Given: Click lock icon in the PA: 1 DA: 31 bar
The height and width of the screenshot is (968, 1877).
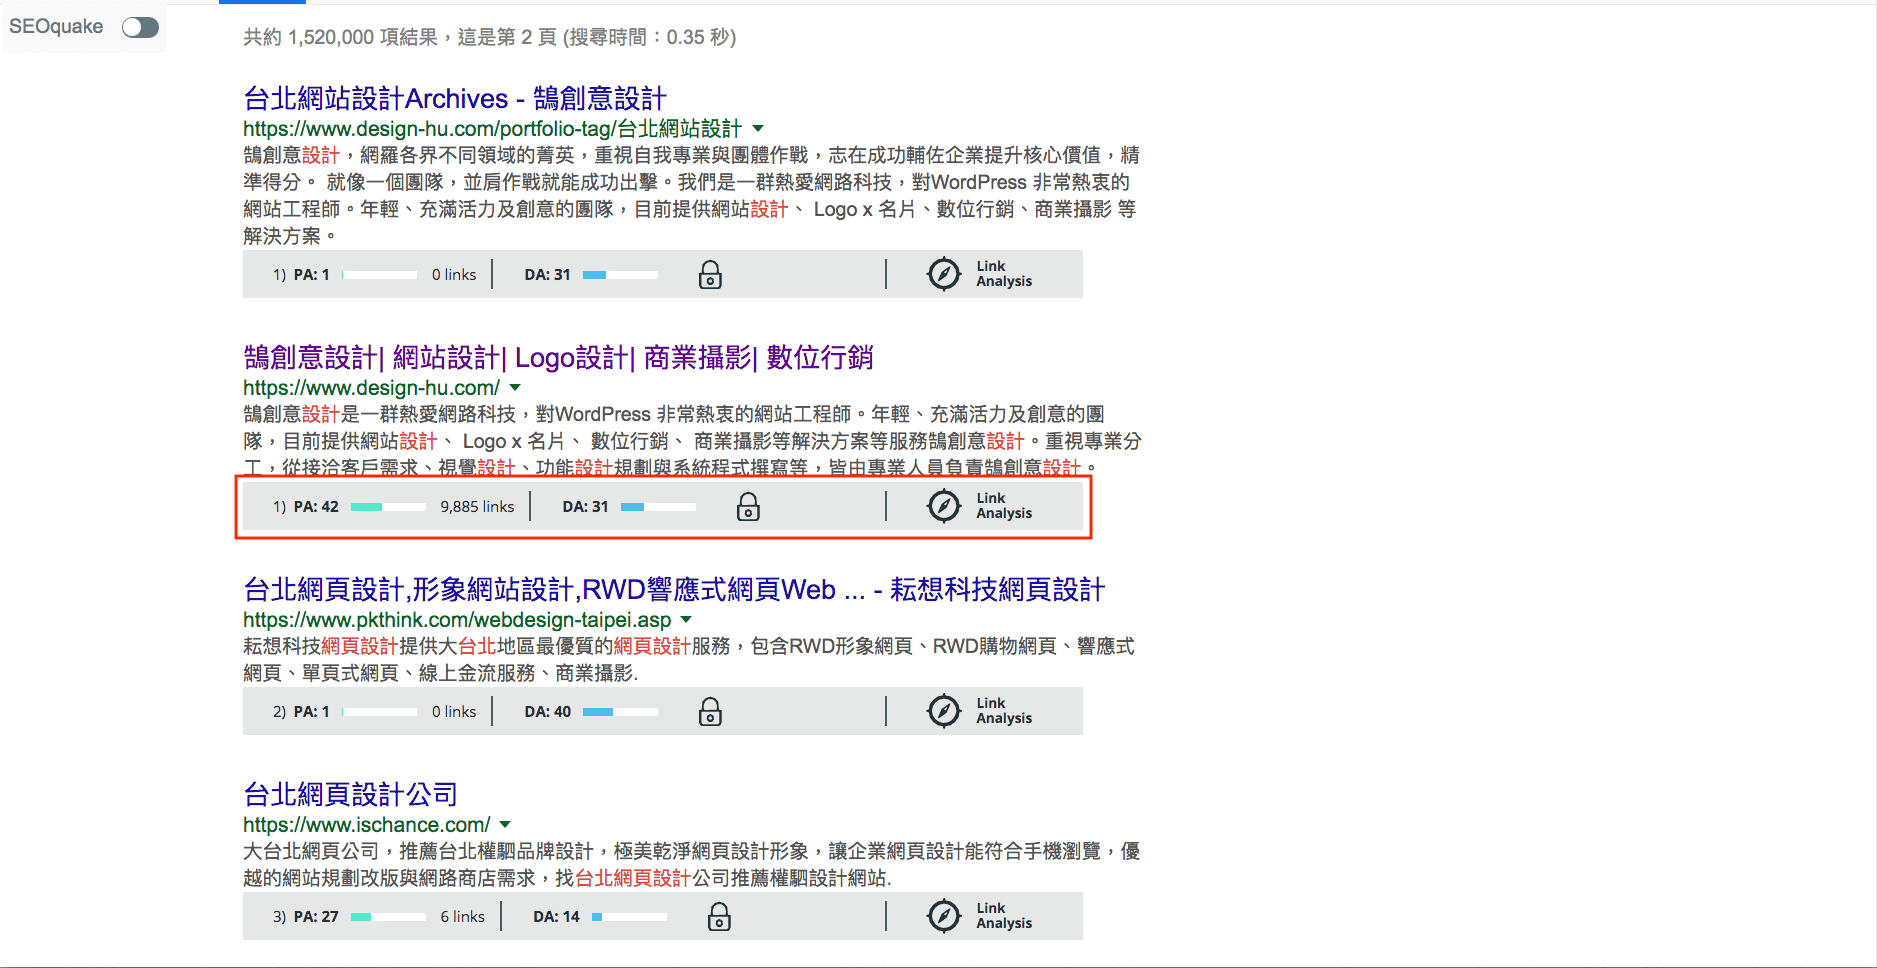Looking at the screenshot, I should 710,274.
